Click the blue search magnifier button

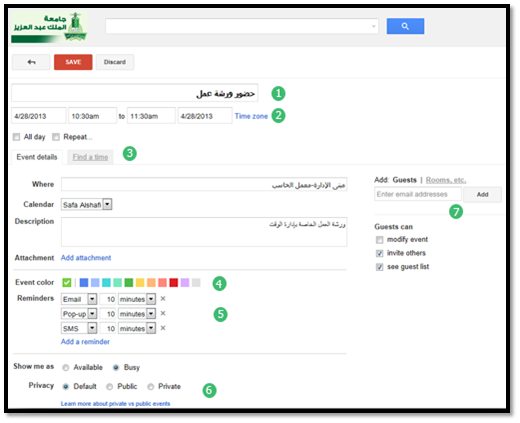(405, 26)
